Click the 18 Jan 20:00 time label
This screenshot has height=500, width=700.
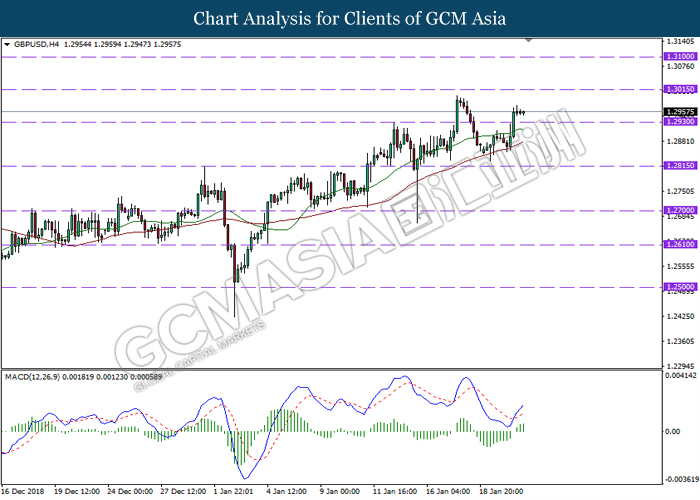[501, 492]
